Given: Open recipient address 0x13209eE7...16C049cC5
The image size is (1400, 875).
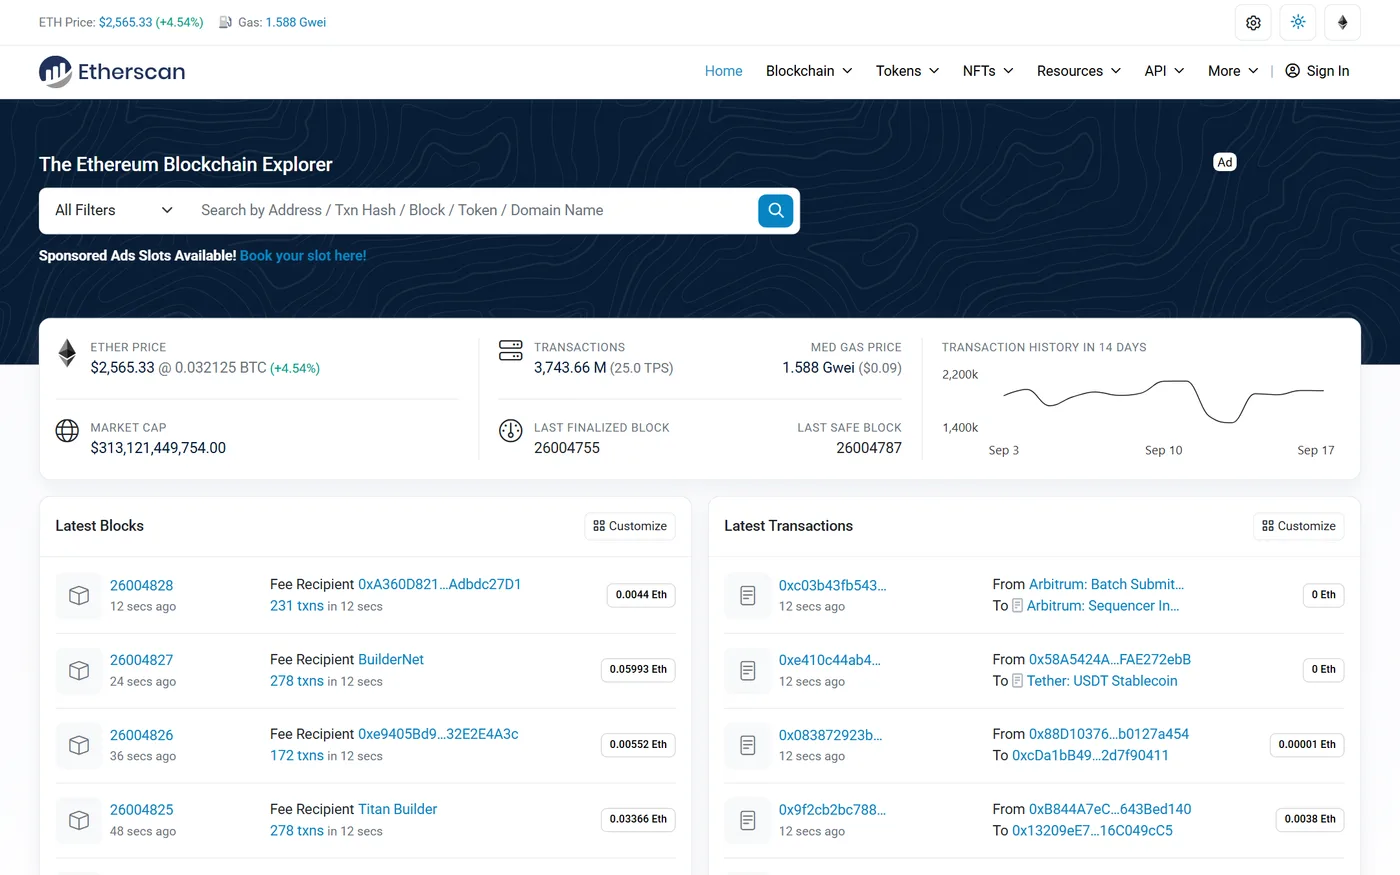Looking at the screenshot, I should 1092,831.
